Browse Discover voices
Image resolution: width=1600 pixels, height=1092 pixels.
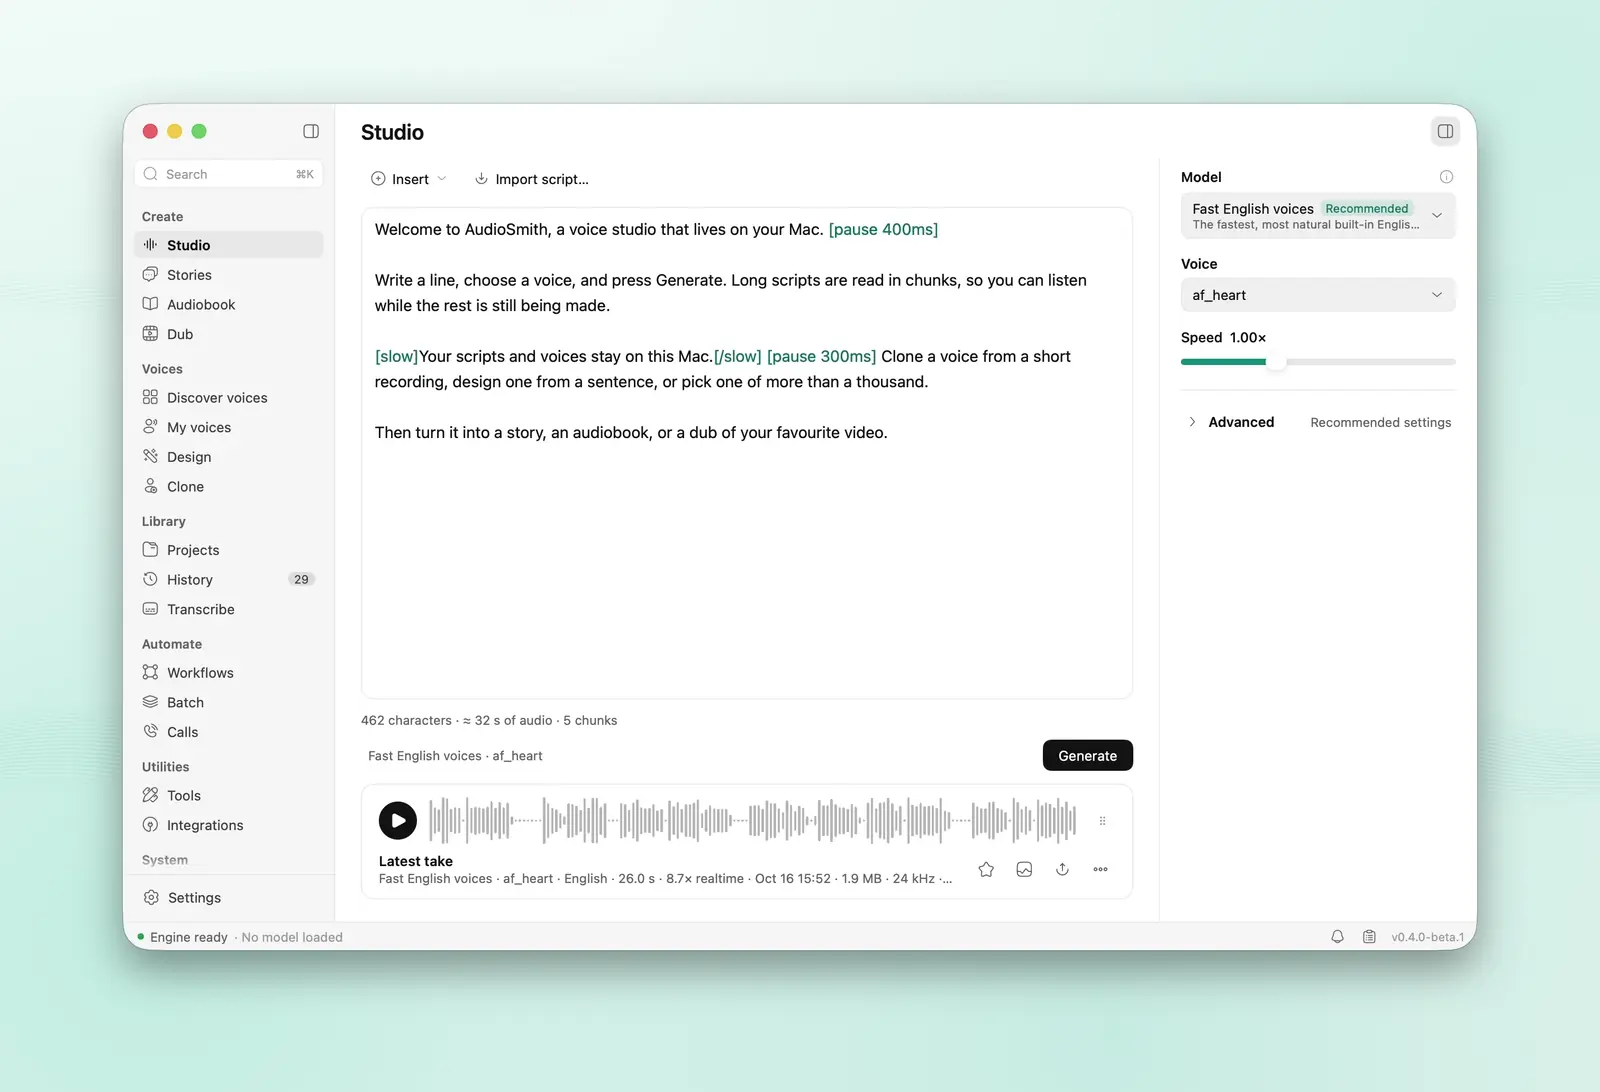228,398
